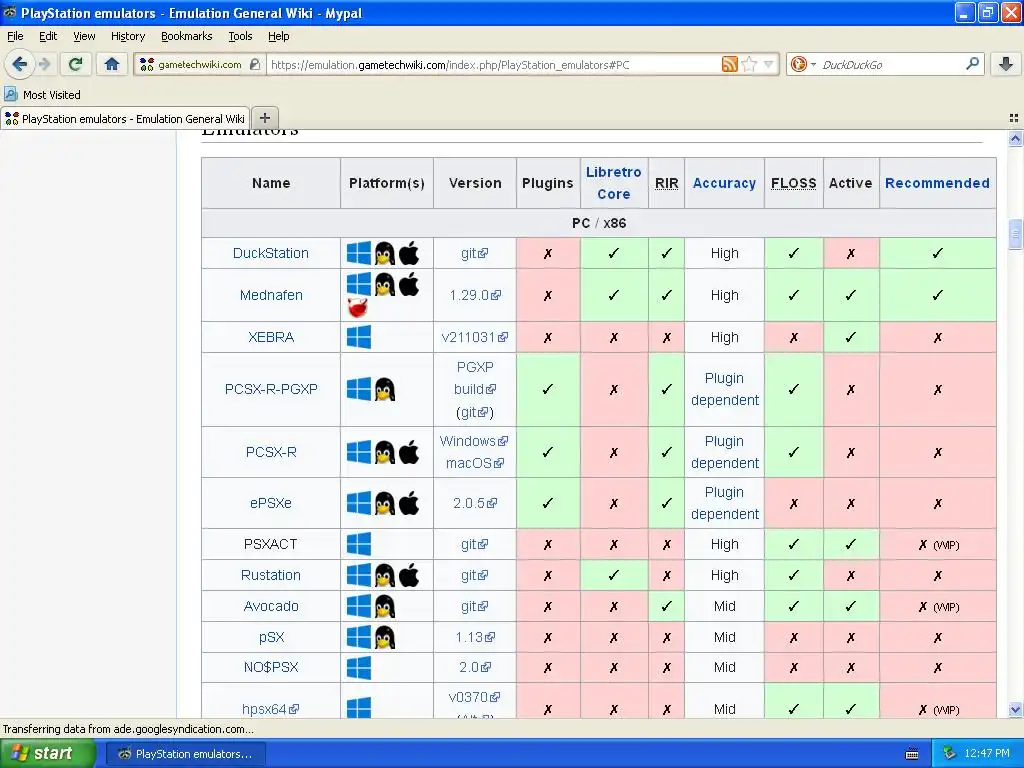1024x768 pixels.
Task: Open the browser home page
Action: tap(112, 64)
